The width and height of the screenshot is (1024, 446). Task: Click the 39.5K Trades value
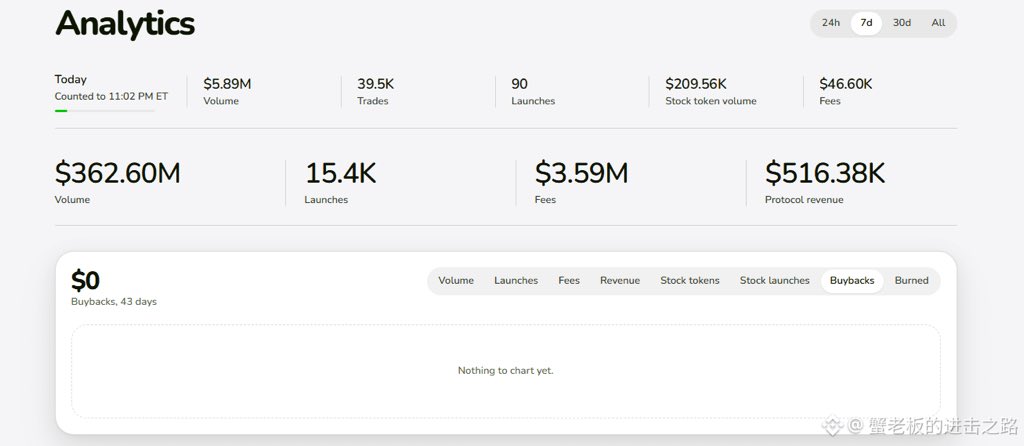click(376, 84)
